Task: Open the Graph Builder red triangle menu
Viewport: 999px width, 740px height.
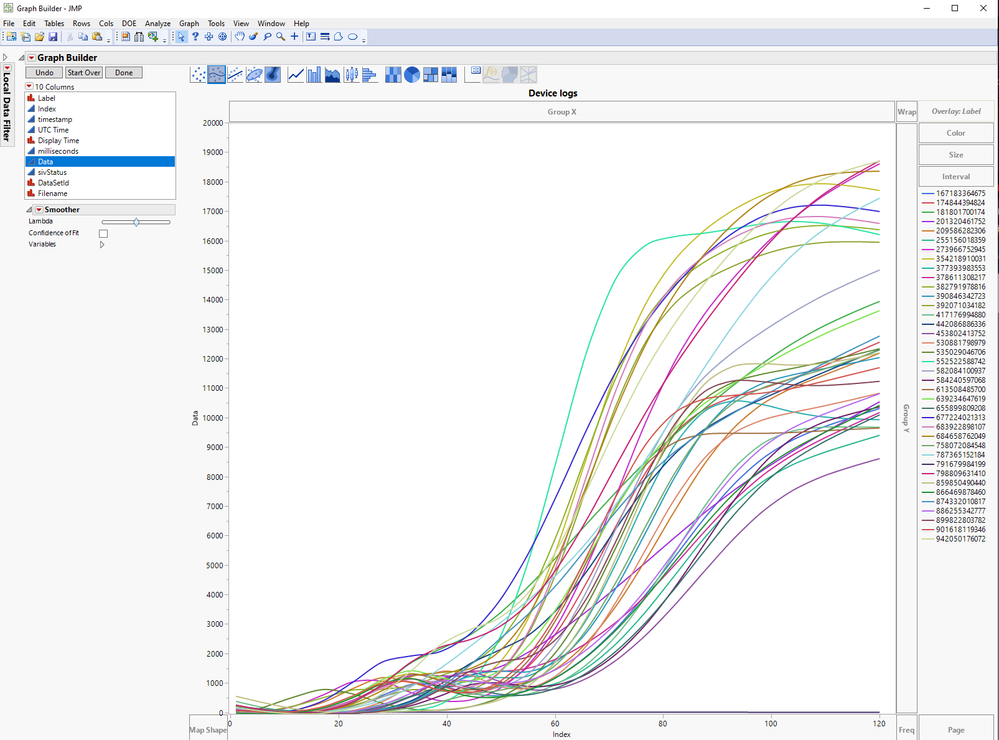Action: click(x=31, y=58)
